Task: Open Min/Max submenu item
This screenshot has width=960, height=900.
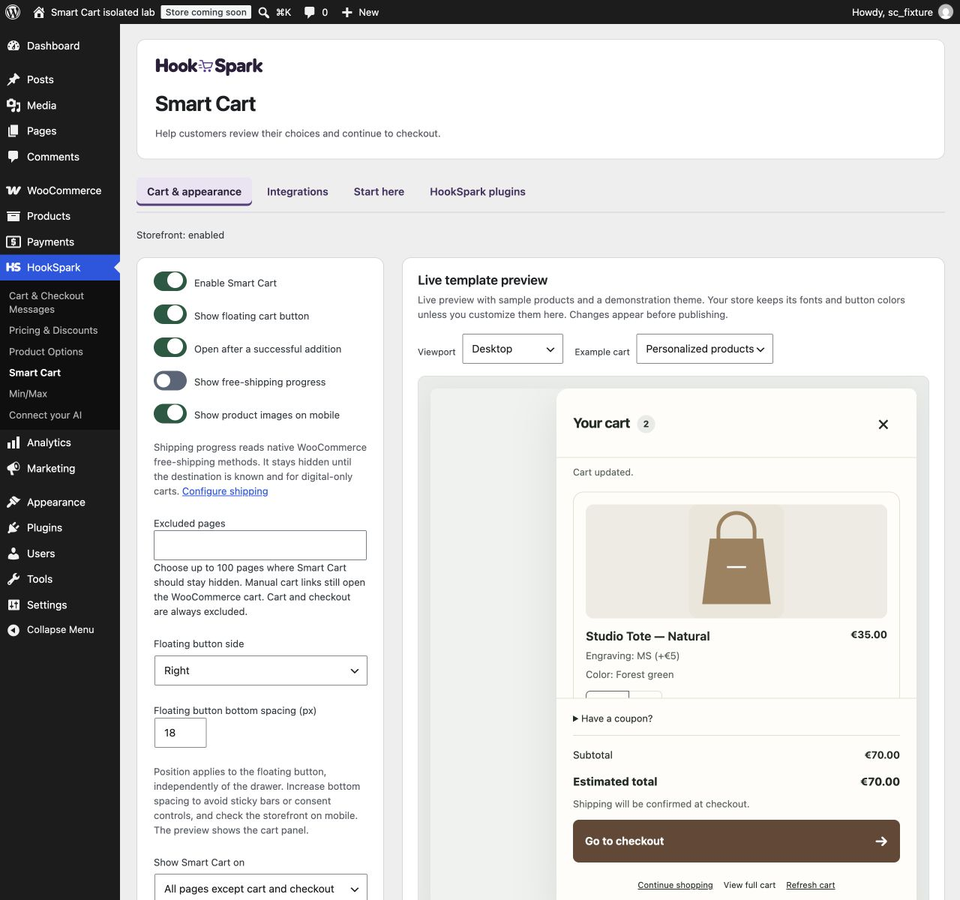Action: click(28, 394)
